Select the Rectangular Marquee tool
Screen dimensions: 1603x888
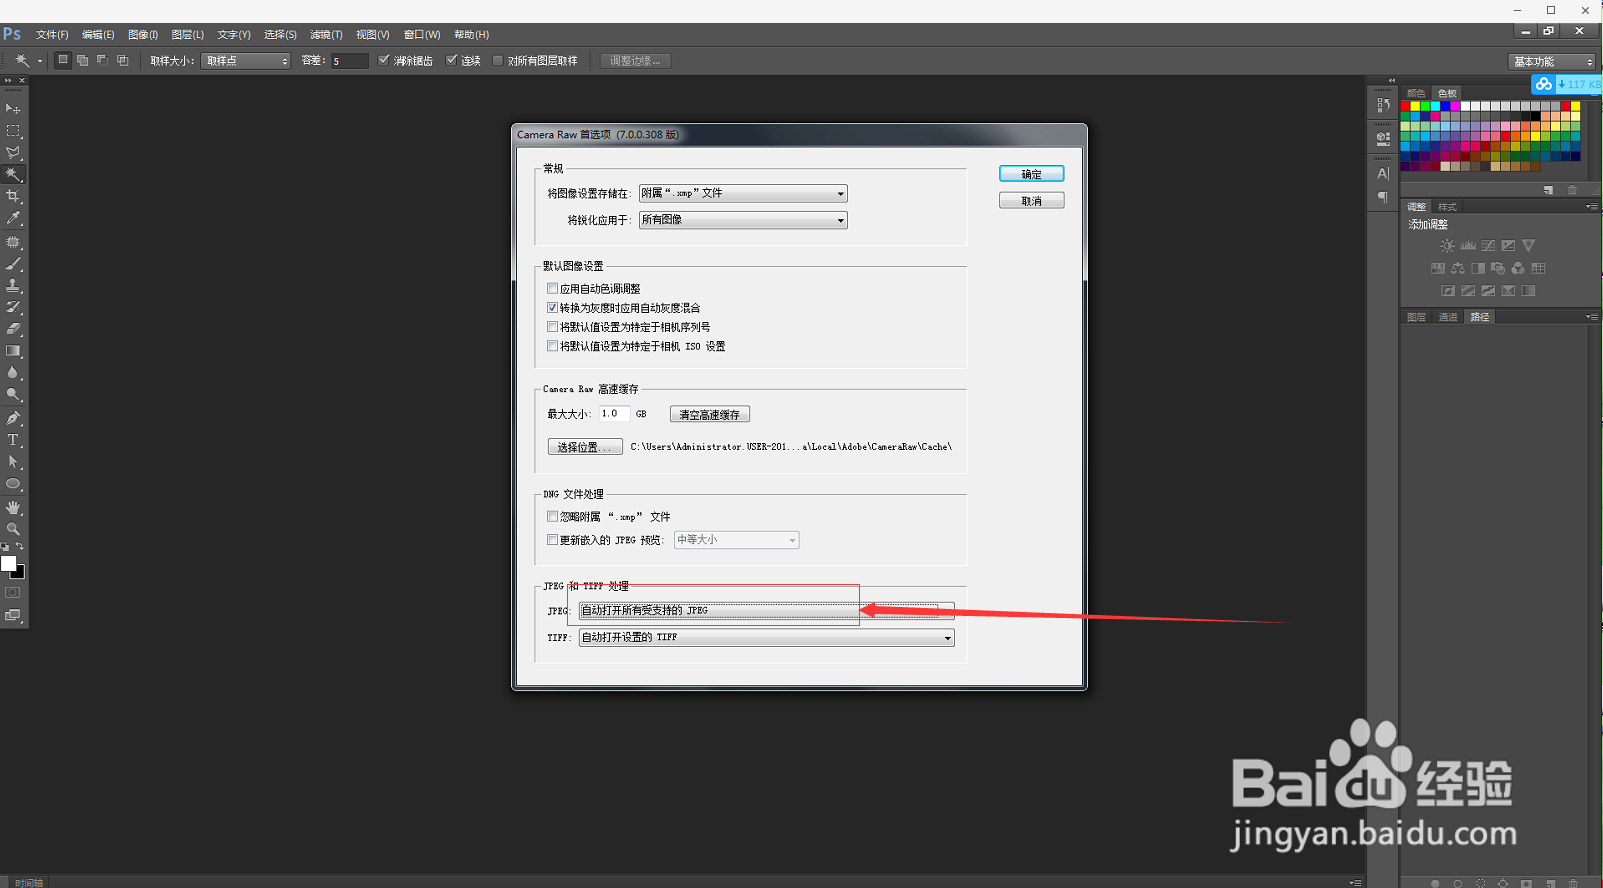click(x=13, y=131)
